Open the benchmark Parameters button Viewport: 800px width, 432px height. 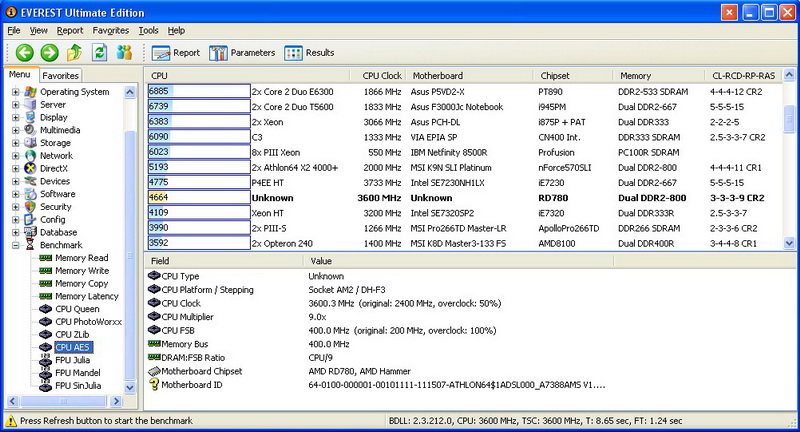tap(242, 53)
